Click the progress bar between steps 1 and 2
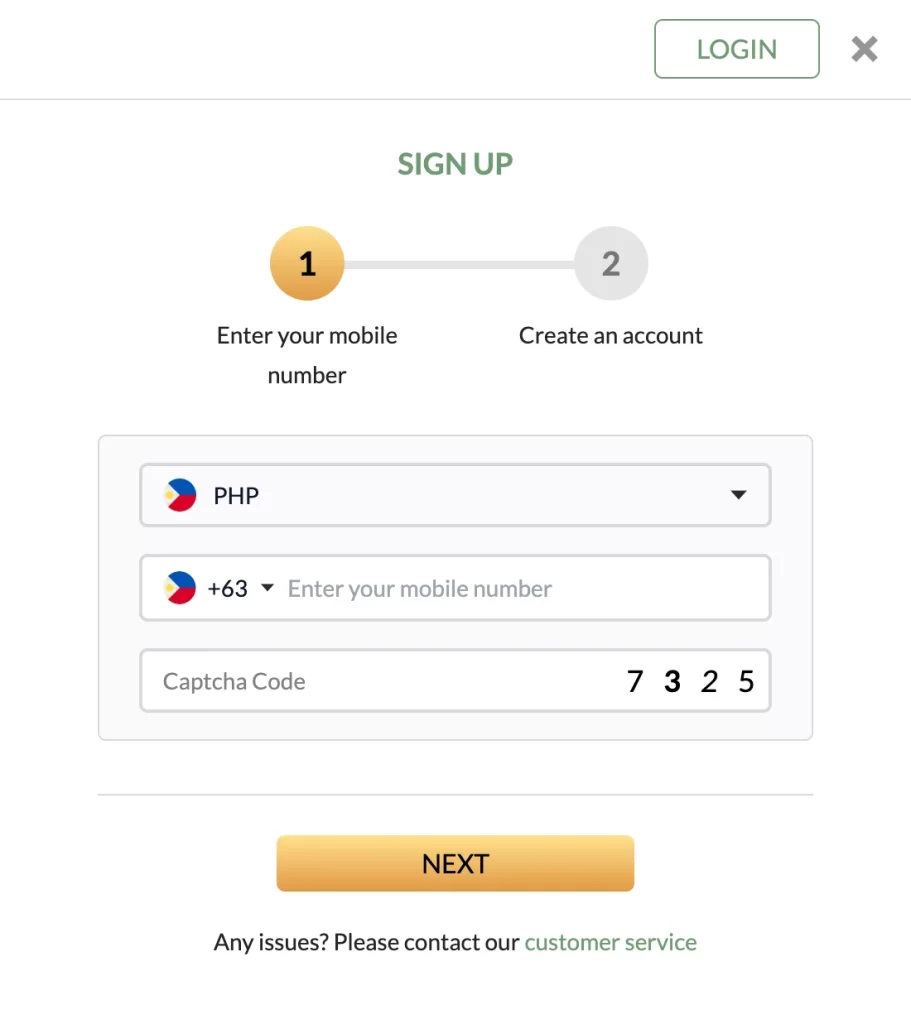 coord(459,263)
